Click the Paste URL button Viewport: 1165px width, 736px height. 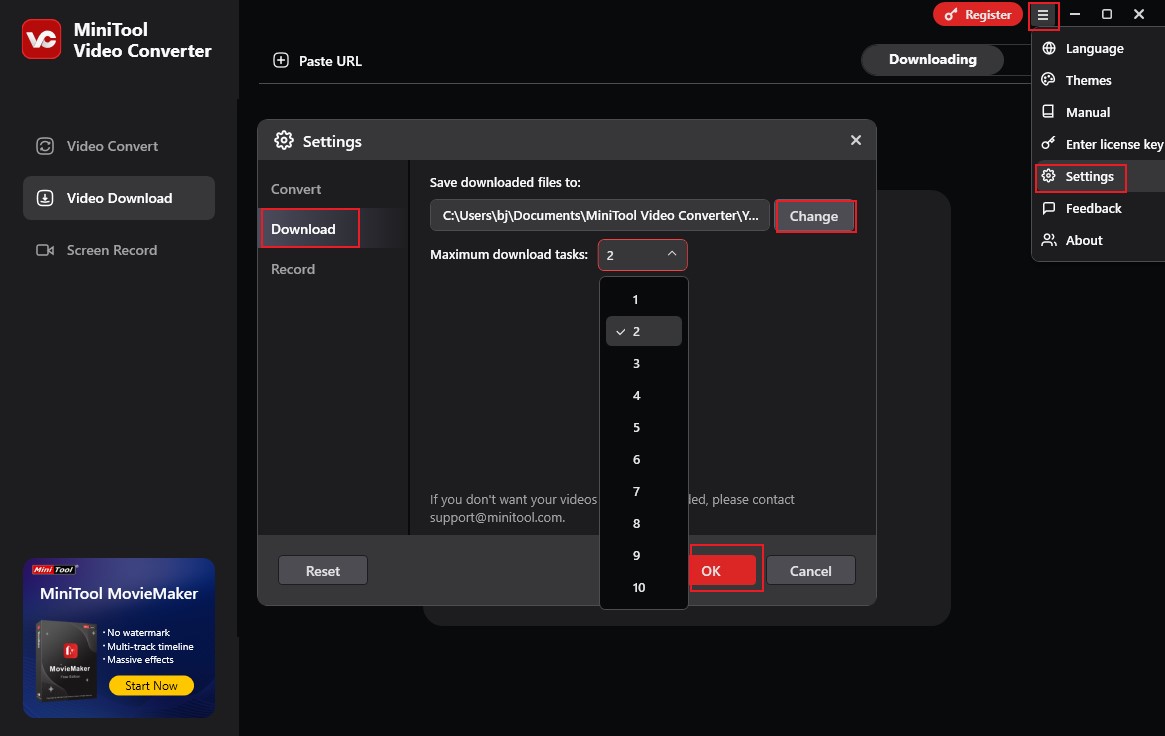317,61
